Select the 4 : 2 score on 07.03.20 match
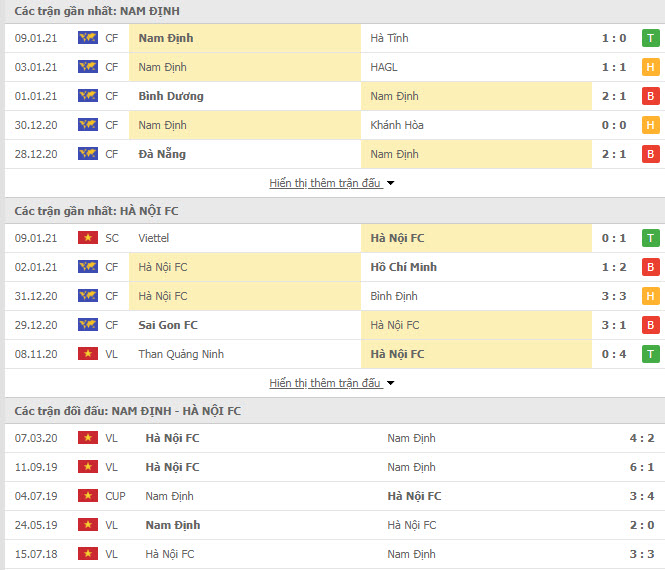Image resolution: width=665 pixels, height=570 pixels. pyautogui.click(x=642, y=438)
